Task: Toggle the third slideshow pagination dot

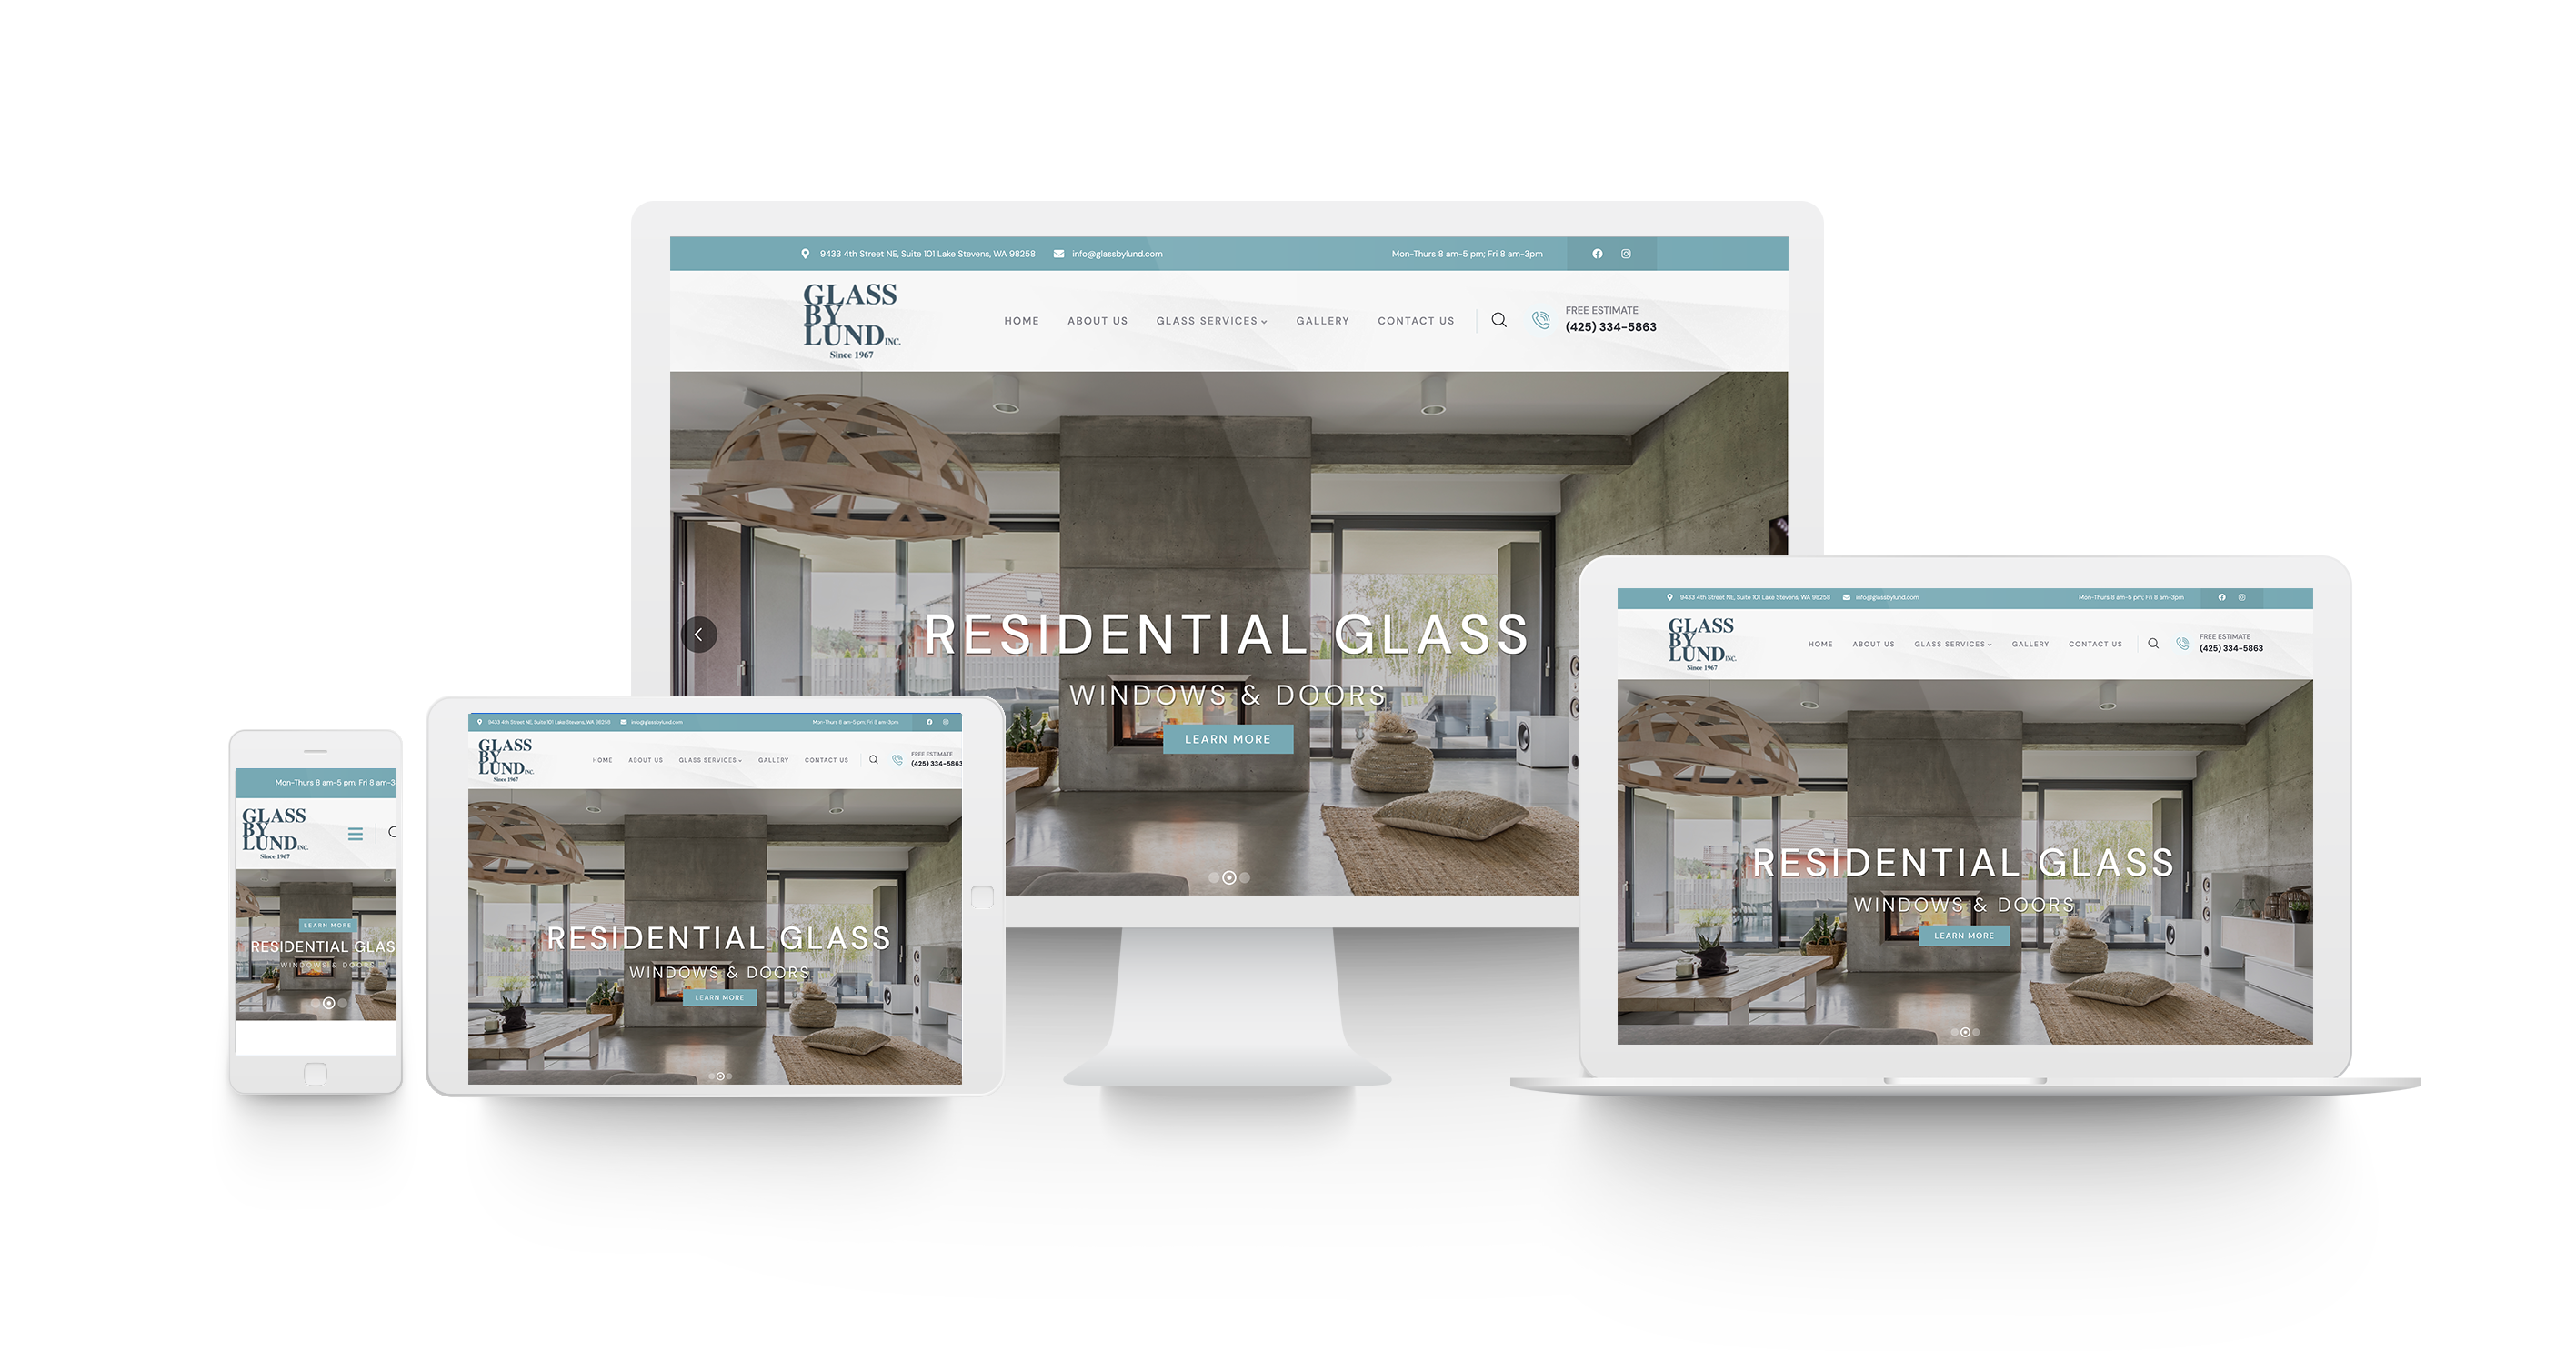Action: pyautogui.click(x=1246, y=877)
